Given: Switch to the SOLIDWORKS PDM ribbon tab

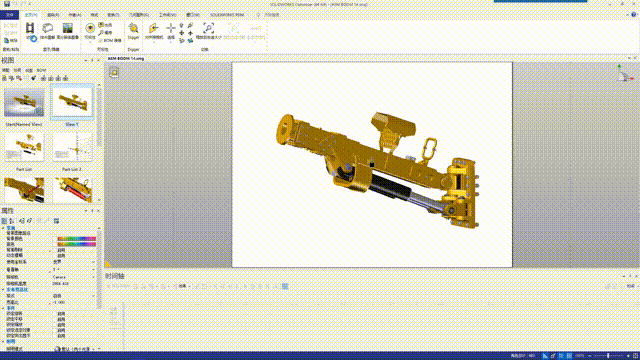Looking at the screenshot, I should pyautogui.click(x=227, y=15).
